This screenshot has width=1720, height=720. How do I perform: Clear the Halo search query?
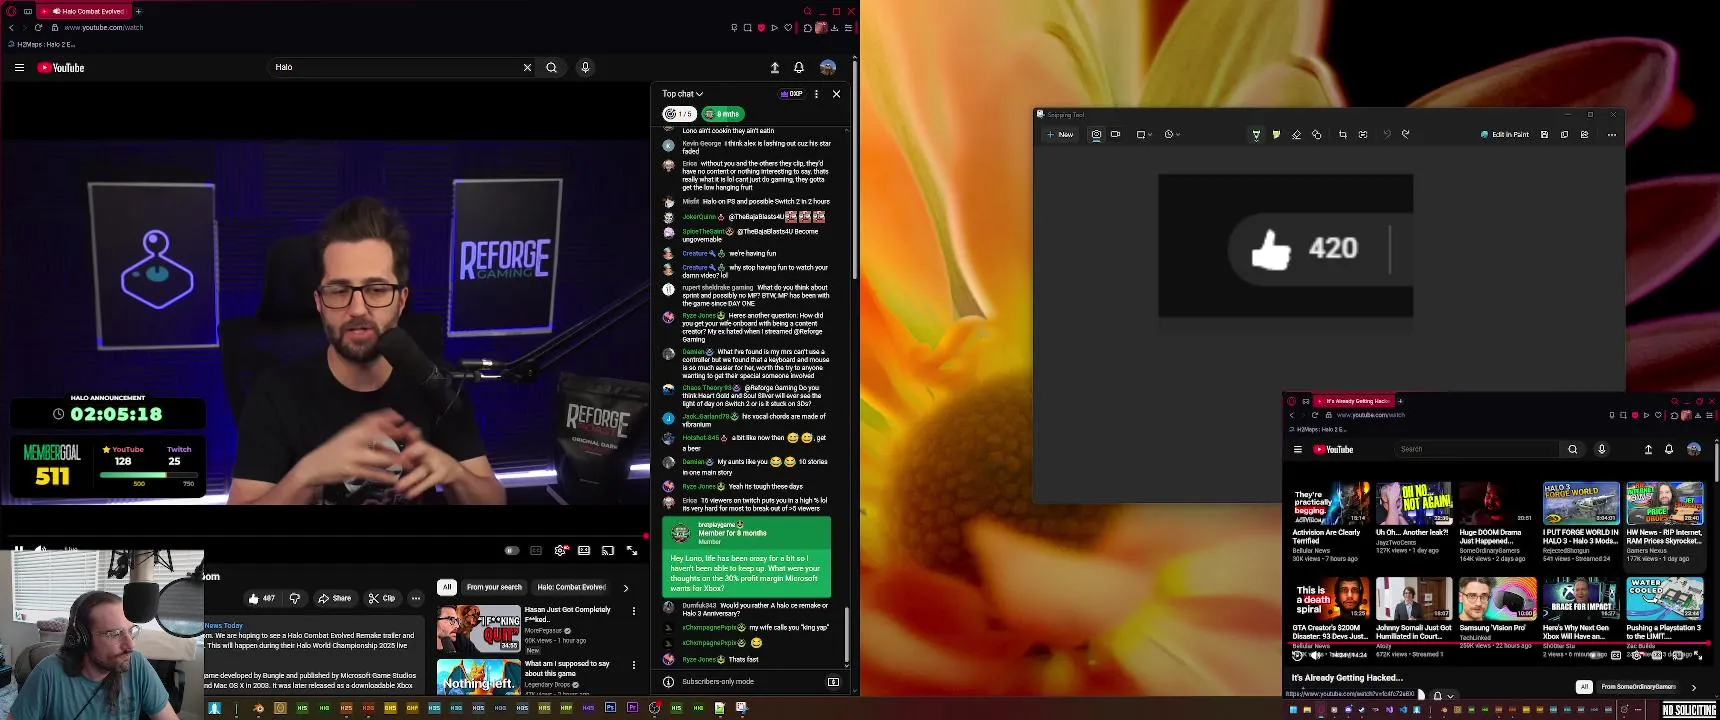tap(527, 67)
